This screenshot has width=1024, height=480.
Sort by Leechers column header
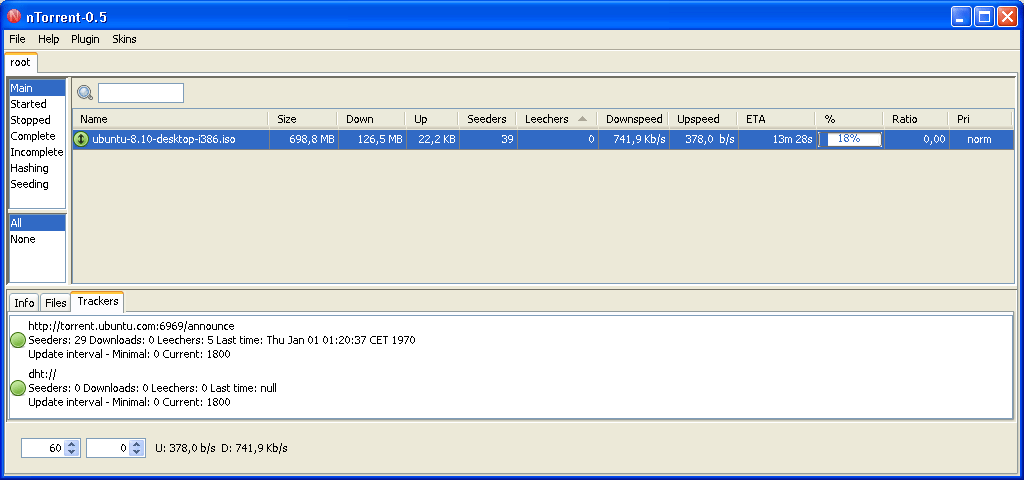point(557,119)
